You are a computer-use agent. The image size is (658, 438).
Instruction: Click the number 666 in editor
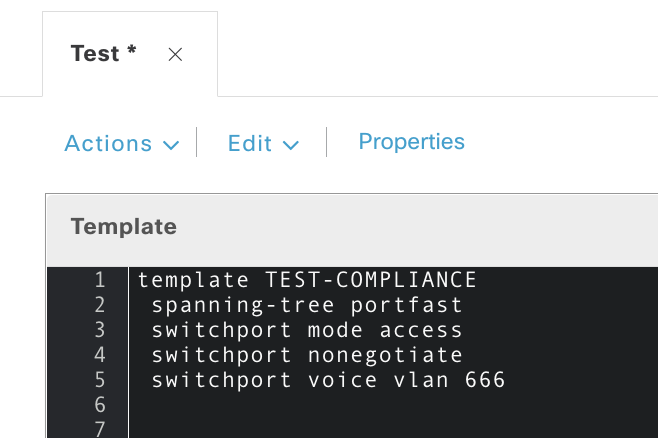click(x=484, y=380)
